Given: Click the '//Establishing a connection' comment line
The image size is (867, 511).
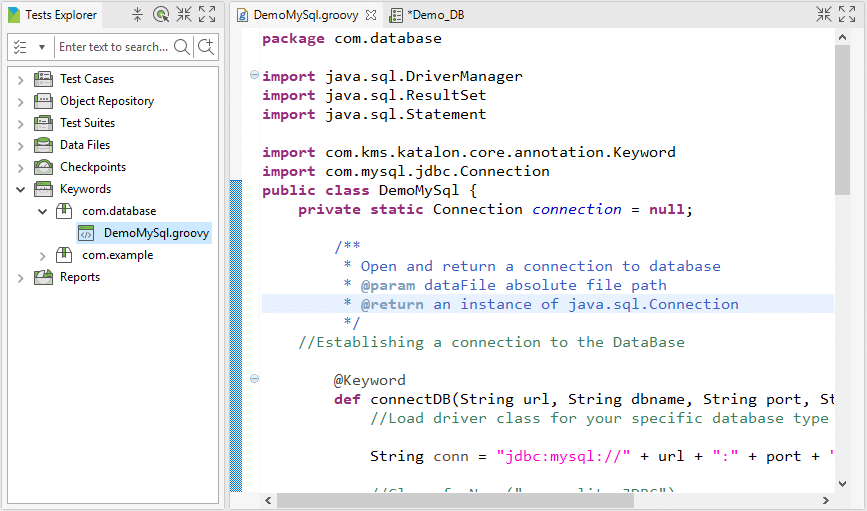Looking at the screenshot, I should pos(491,342).
